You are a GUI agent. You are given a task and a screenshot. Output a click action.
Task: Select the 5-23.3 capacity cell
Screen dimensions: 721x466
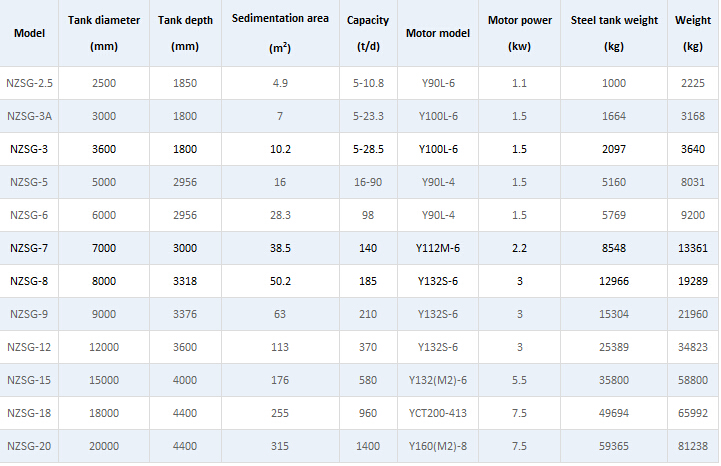[368, 116]
